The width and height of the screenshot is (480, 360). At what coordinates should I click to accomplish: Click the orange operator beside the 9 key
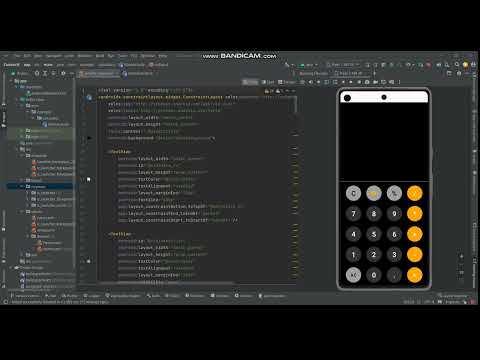point(415,214)
